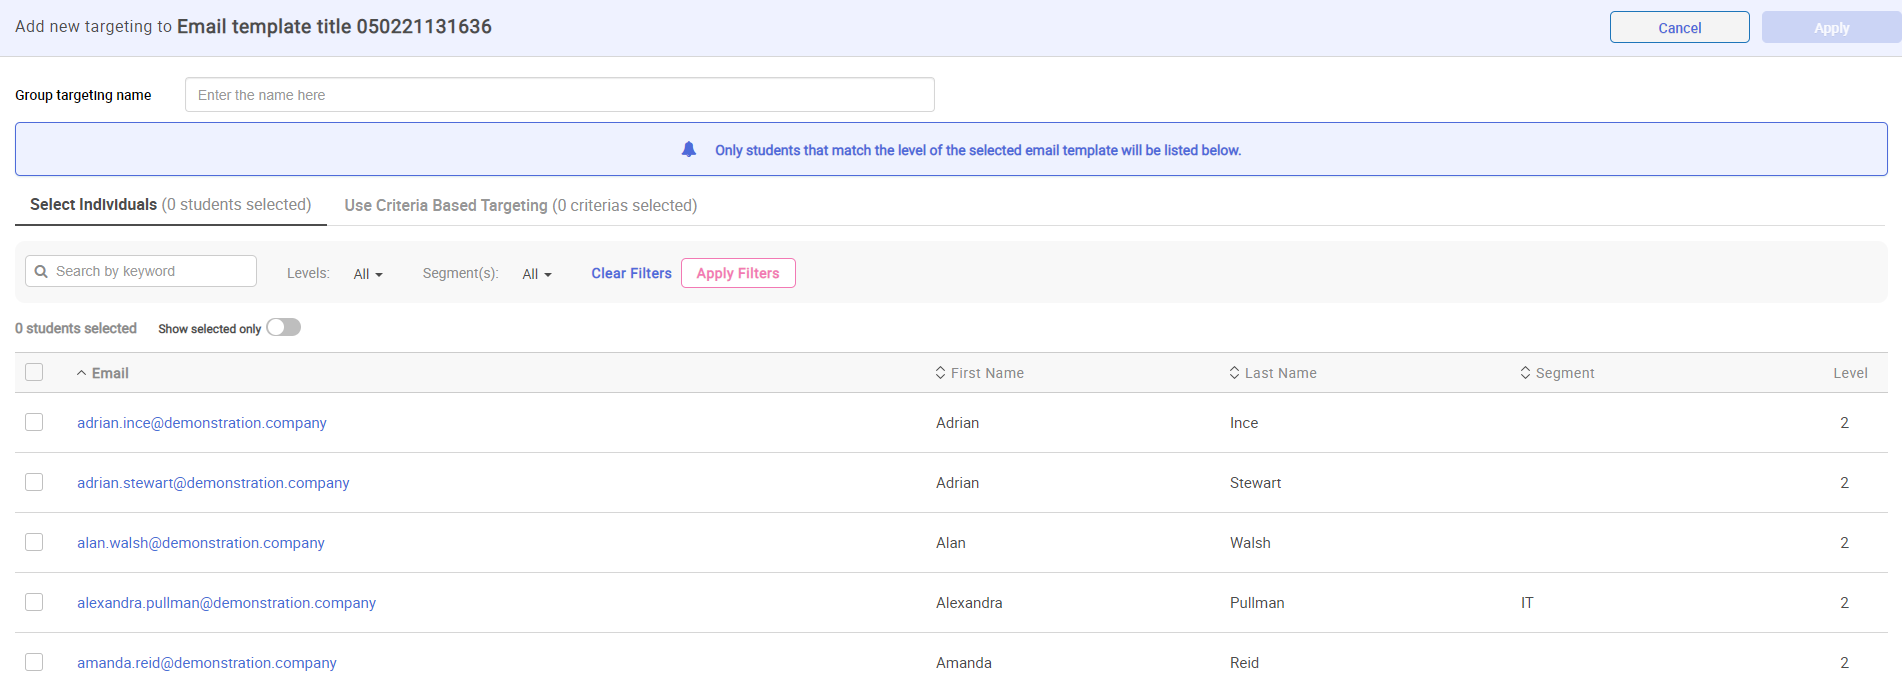Click the Clear Filters link
1902x692 pixels.
pos(631,273)
